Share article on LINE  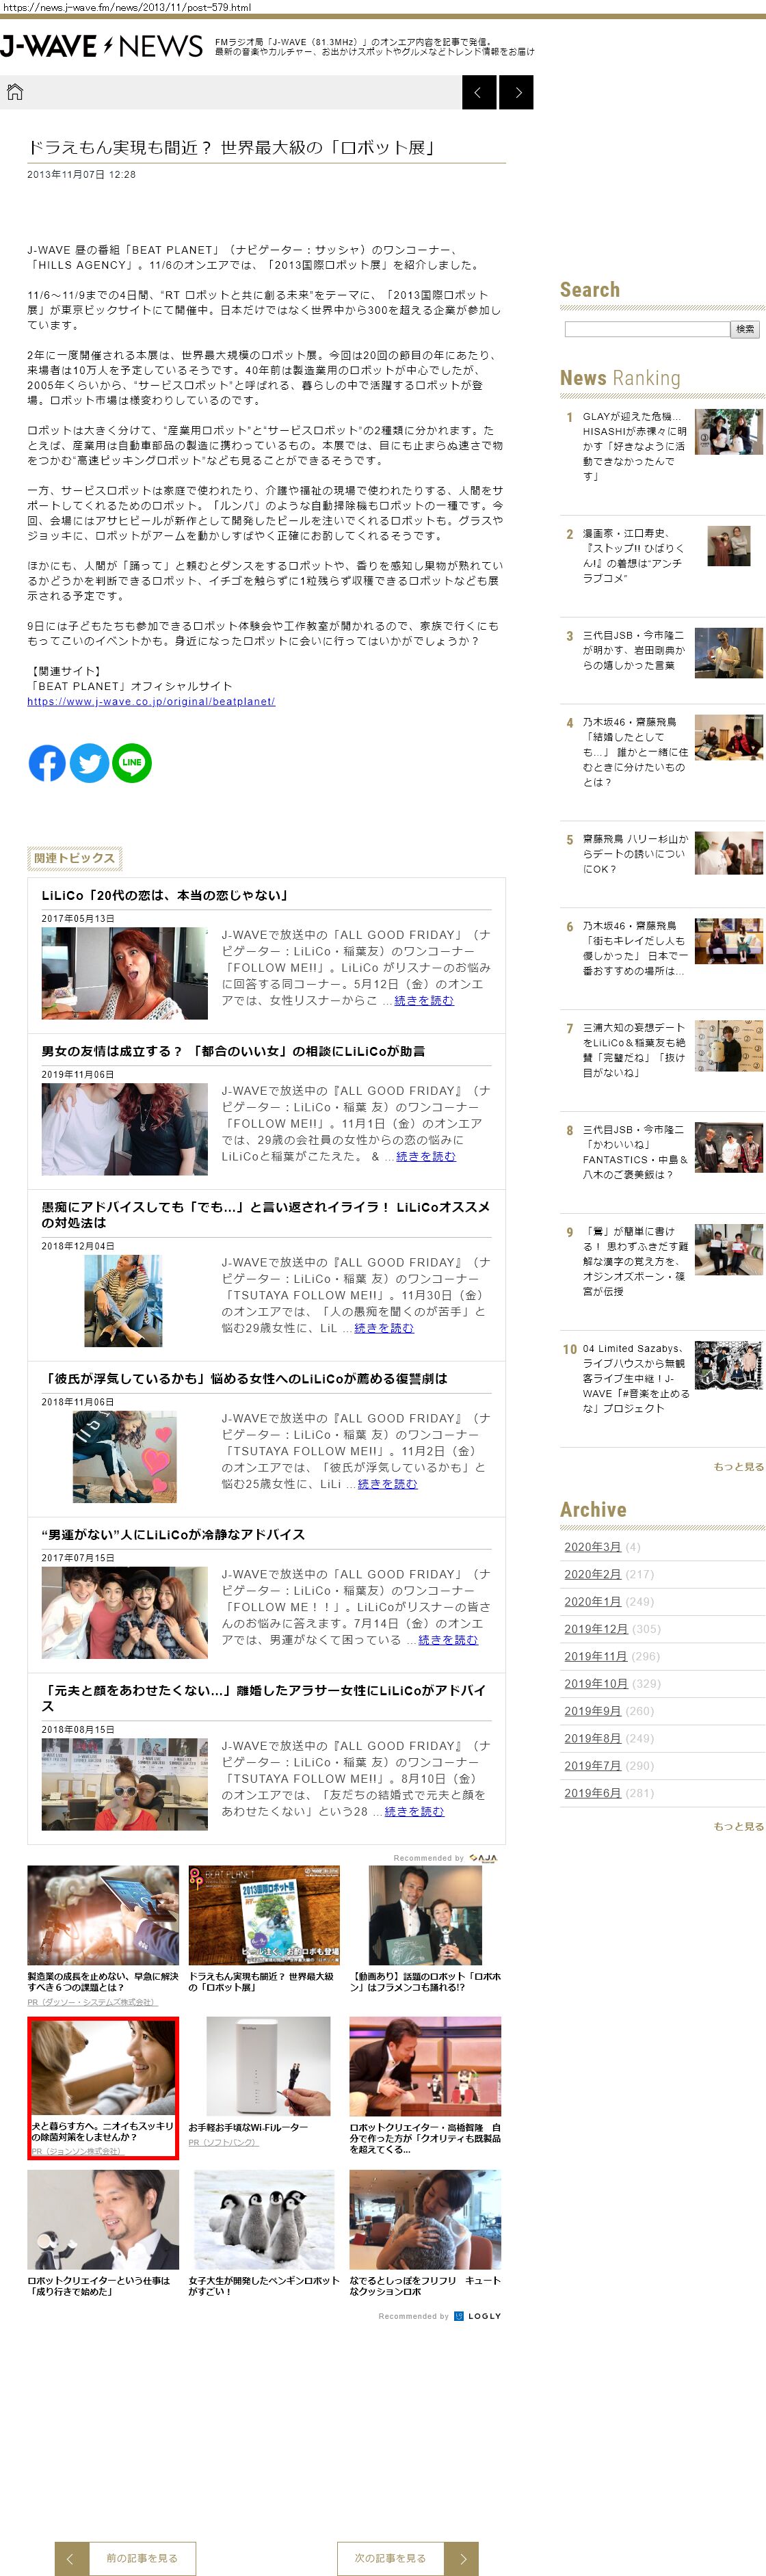click(x=132, y=763)
